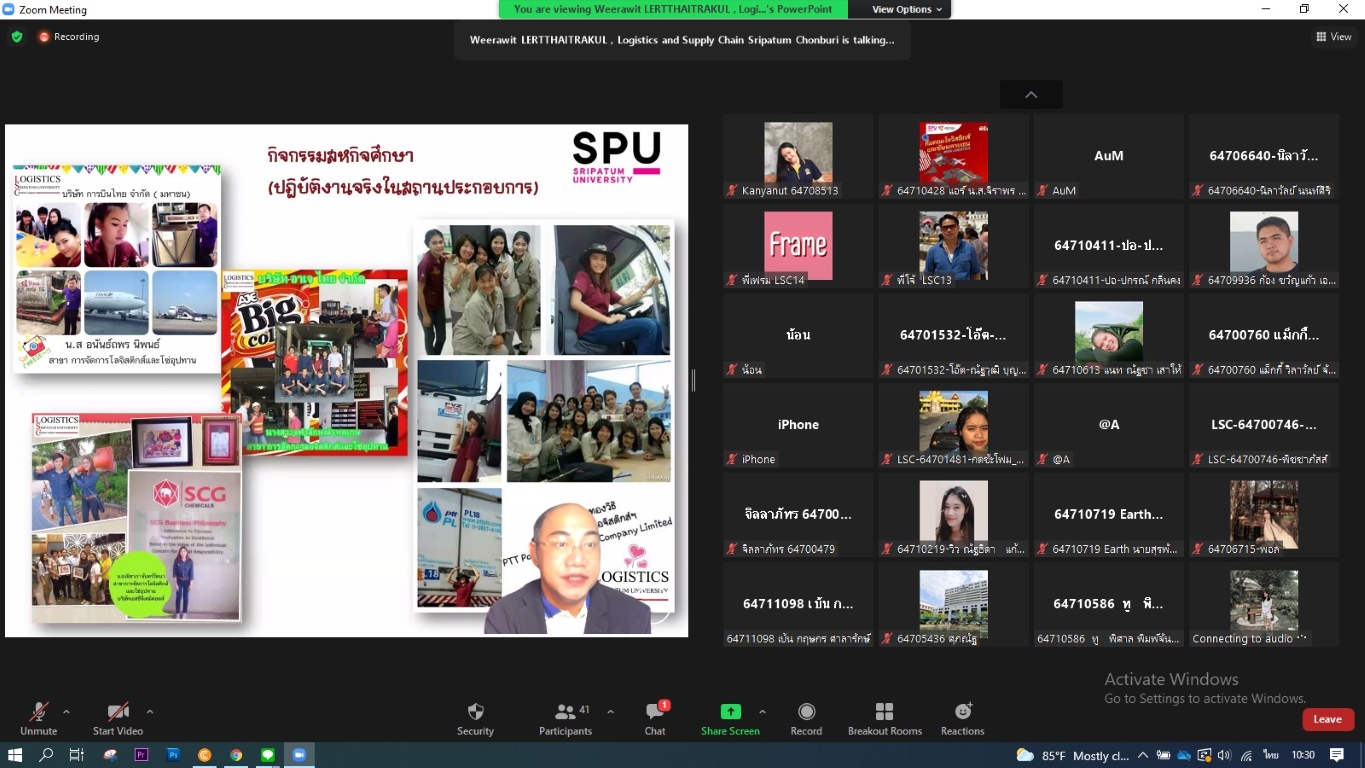The height and width of the screenshot is (768, 1365).
Task: Select tile labeled 64710411
Action: click(1108, 246)
